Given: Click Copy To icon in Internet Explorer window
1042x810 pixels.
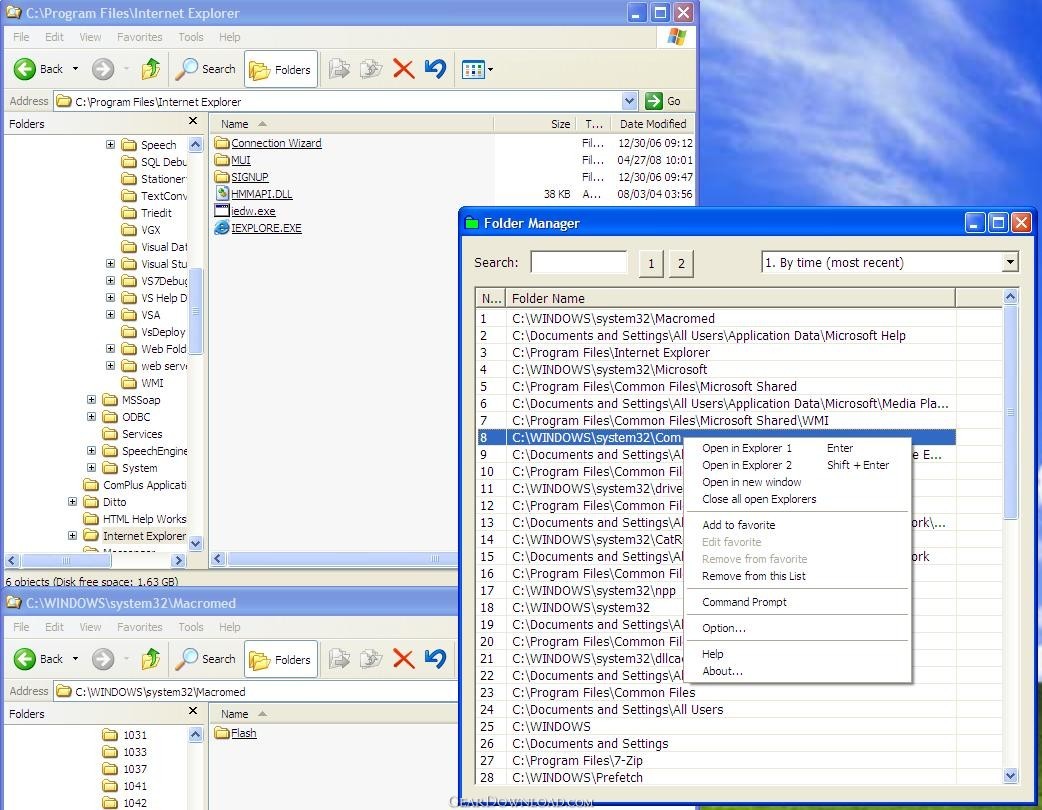Looking at the screenshot, I should 371,68.
